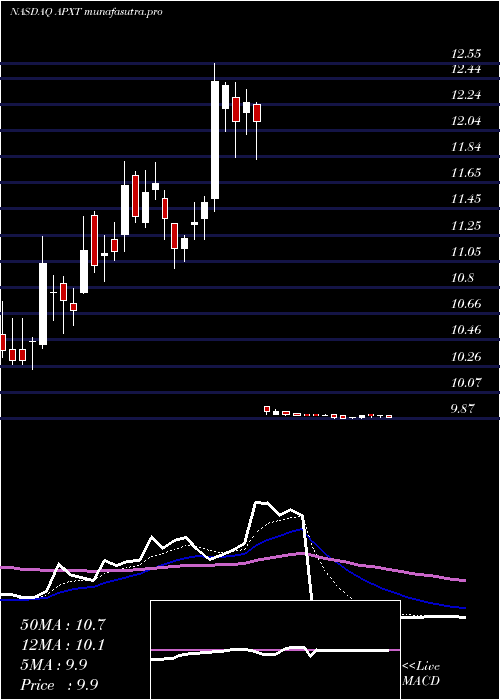The height and width of the screenshot is (700, 500).
Task: Click the 5MA : 9.9 value
Action: pos(54,665)
